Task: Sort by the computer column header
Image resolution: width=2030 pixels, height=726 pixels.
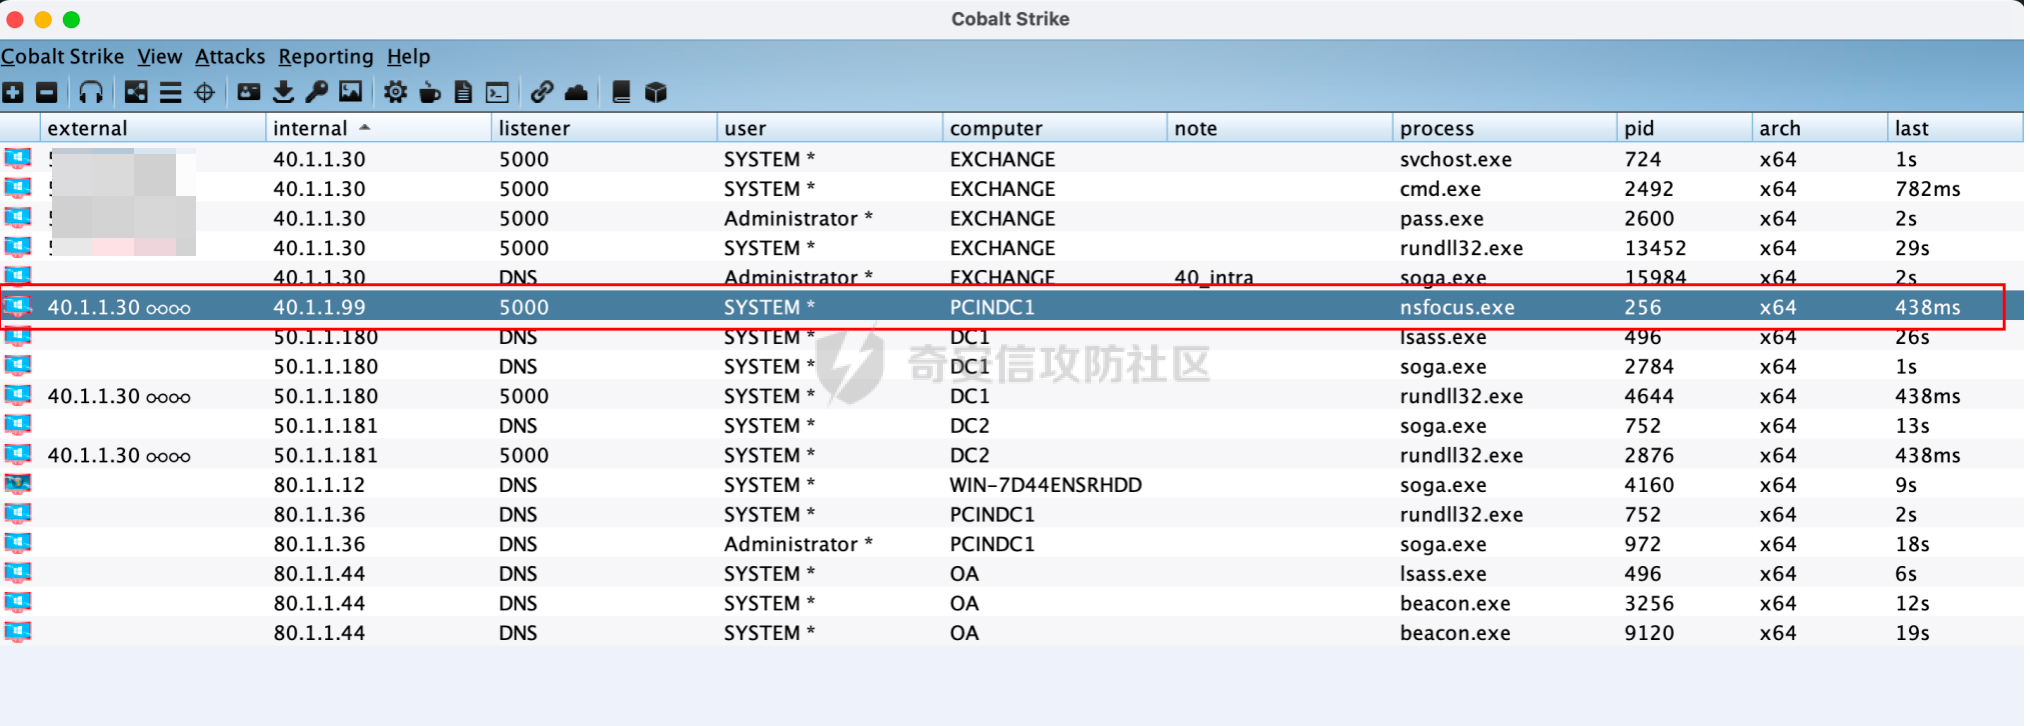Action: point(1054,128)
